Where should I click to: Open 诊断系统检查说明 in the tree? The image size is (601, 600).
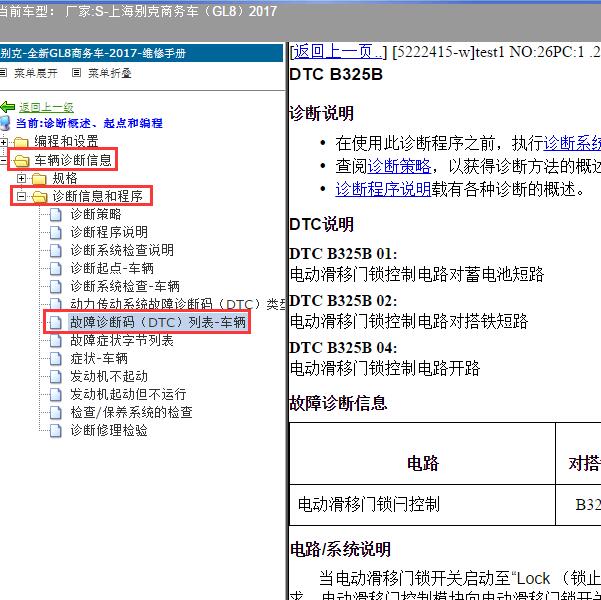(x=122, y=250)
